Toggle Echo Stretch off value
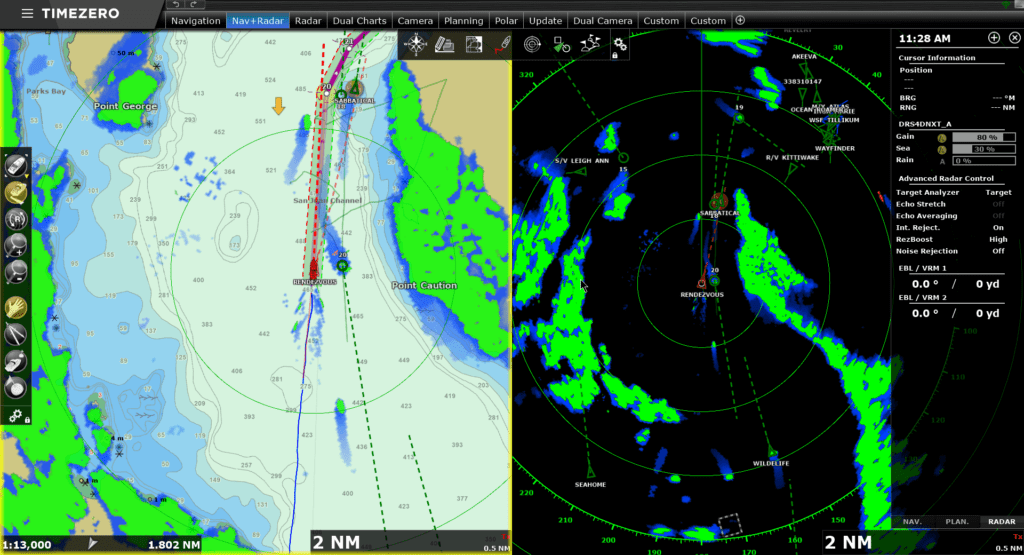 (x=998, y=204)
